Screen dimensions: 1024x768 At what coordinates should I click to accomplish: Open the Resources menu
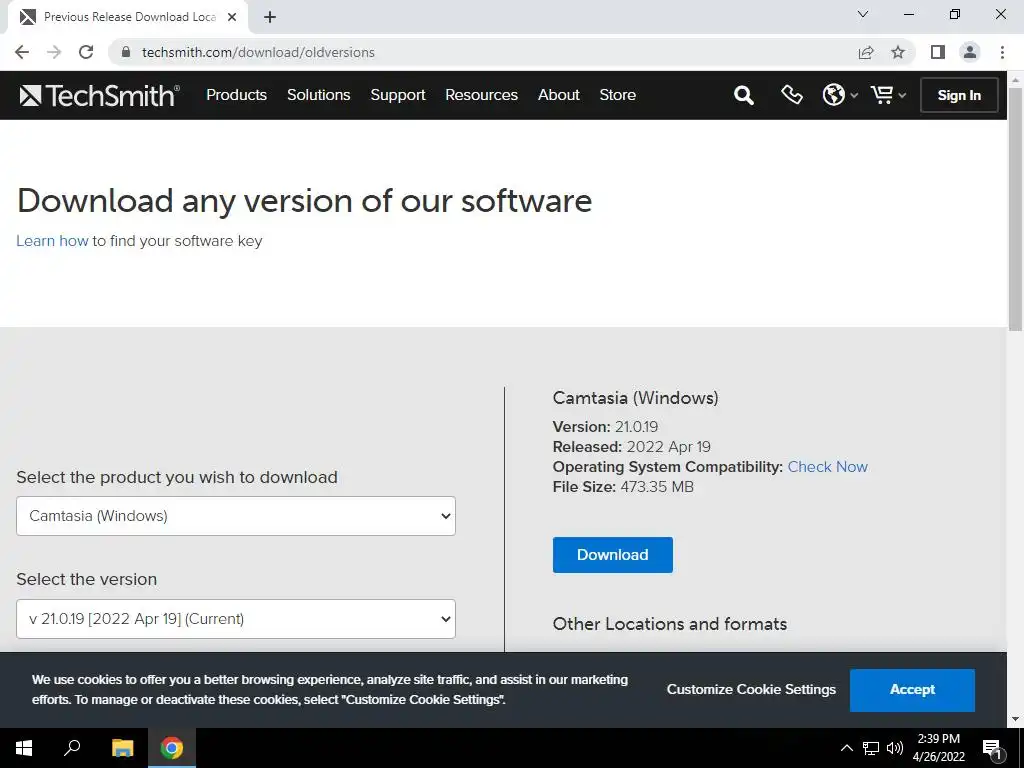click(481, 95)
